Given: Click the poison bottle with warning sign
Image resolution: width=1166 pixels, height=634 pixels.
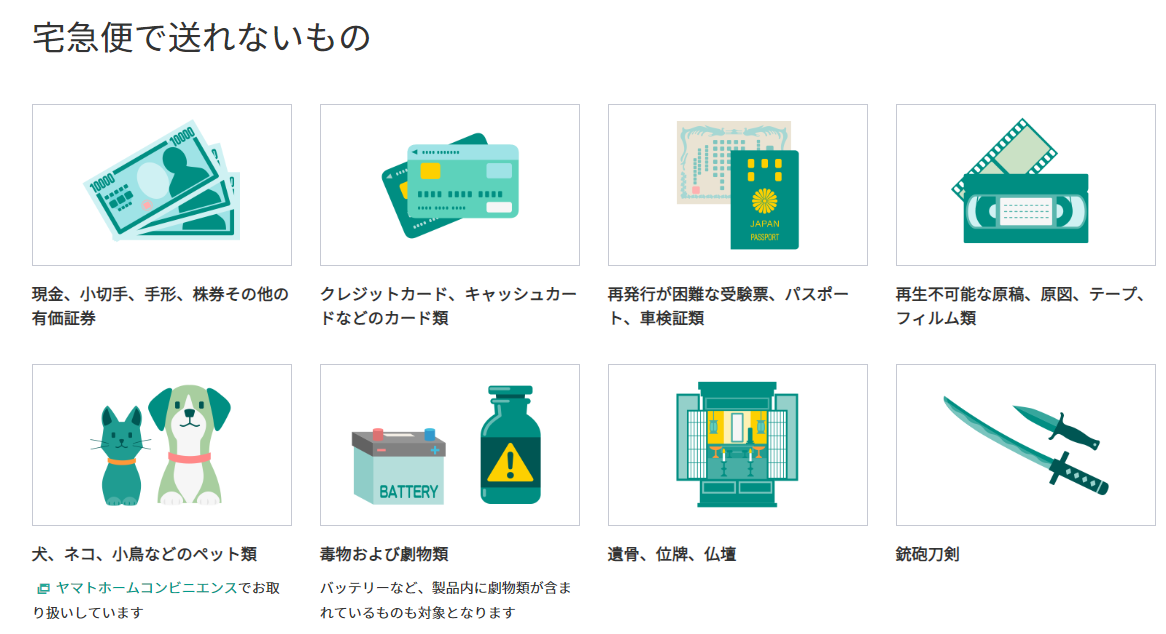Looking at the screenshot, I should pyautogui.click(x=510, y=444).
